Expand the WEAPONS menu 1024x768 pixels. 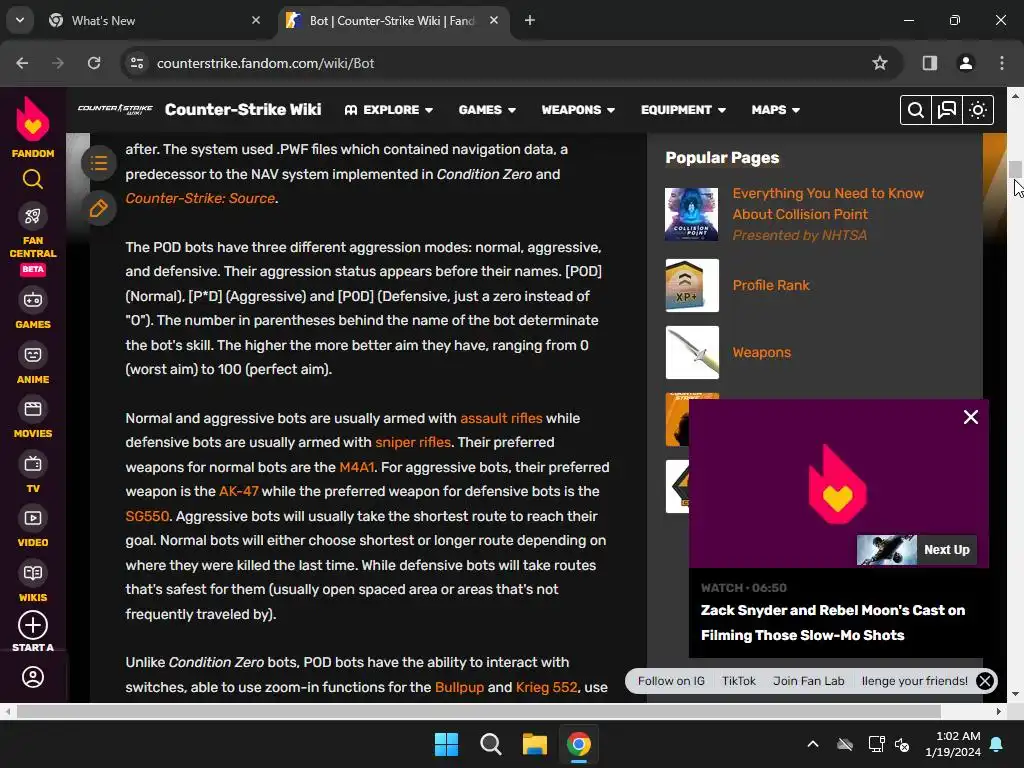[x=578, y=110]
